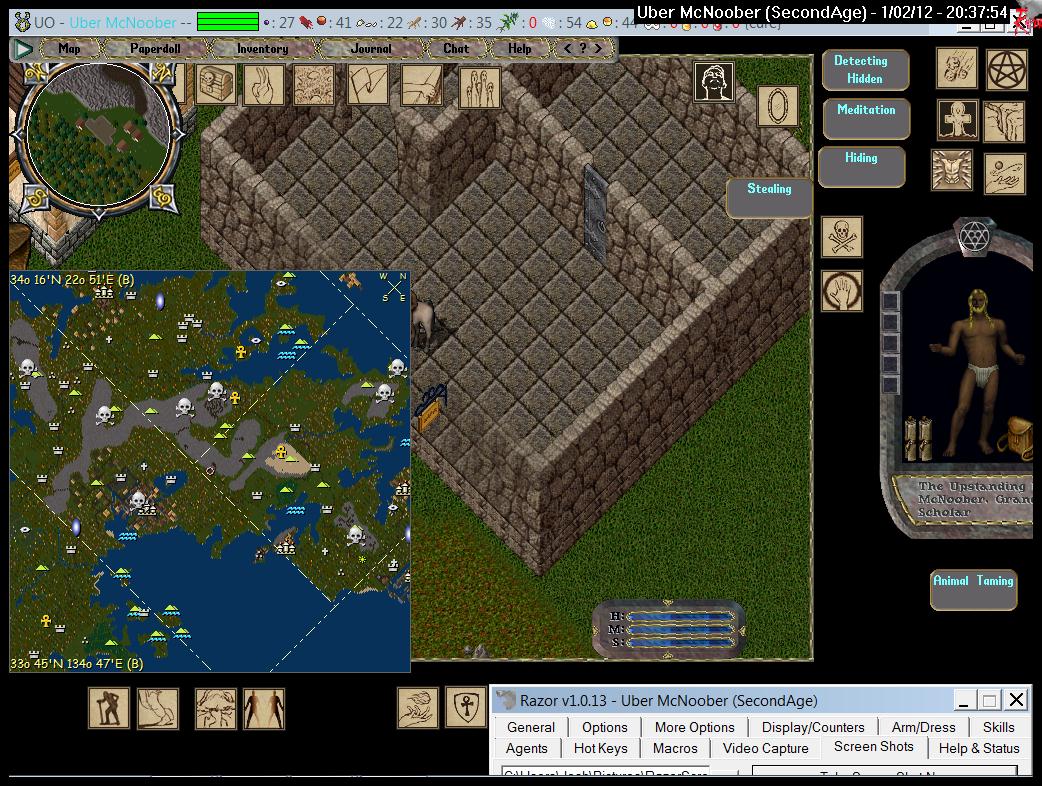Click the skull and crossbones icon

pyautogui.click(x=842, y=237)
